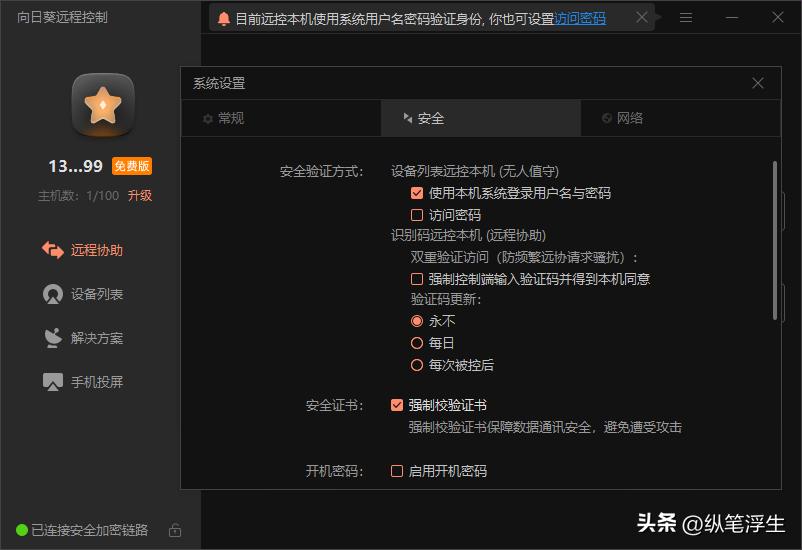Select the 安全 settings tab
This screenshot has width=802, height=550.
pos(481,118)
